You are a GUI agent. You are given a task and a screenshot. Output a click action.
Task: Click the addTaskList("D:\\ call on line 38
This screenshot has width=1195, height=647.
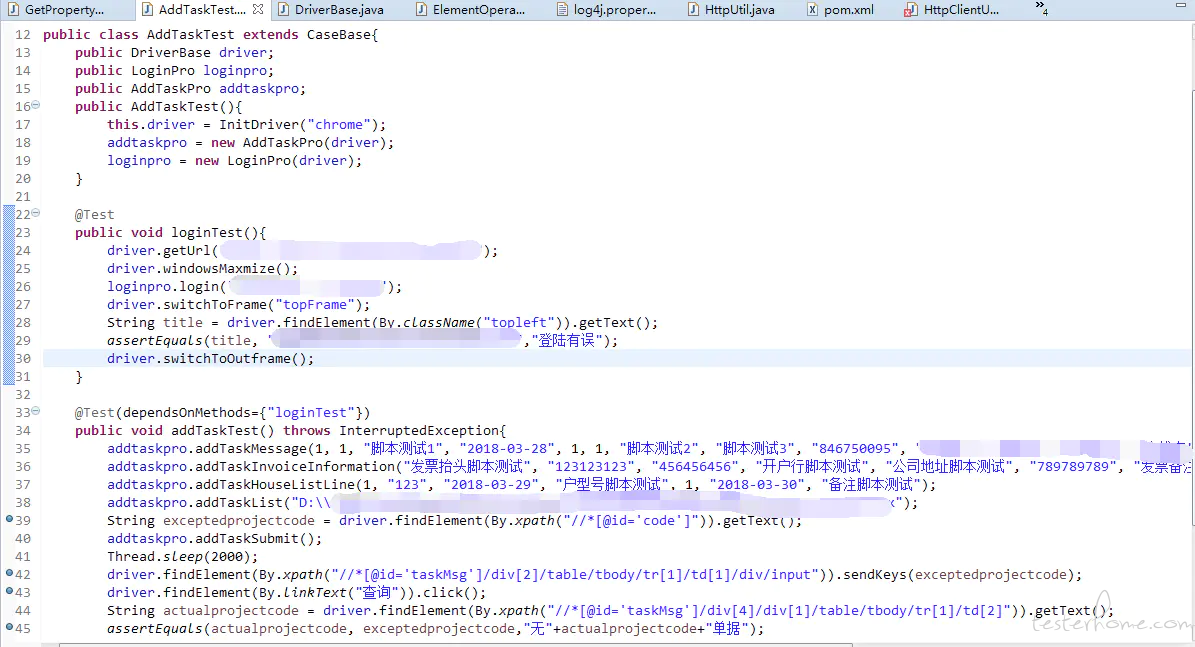click(x=512, y=503)
